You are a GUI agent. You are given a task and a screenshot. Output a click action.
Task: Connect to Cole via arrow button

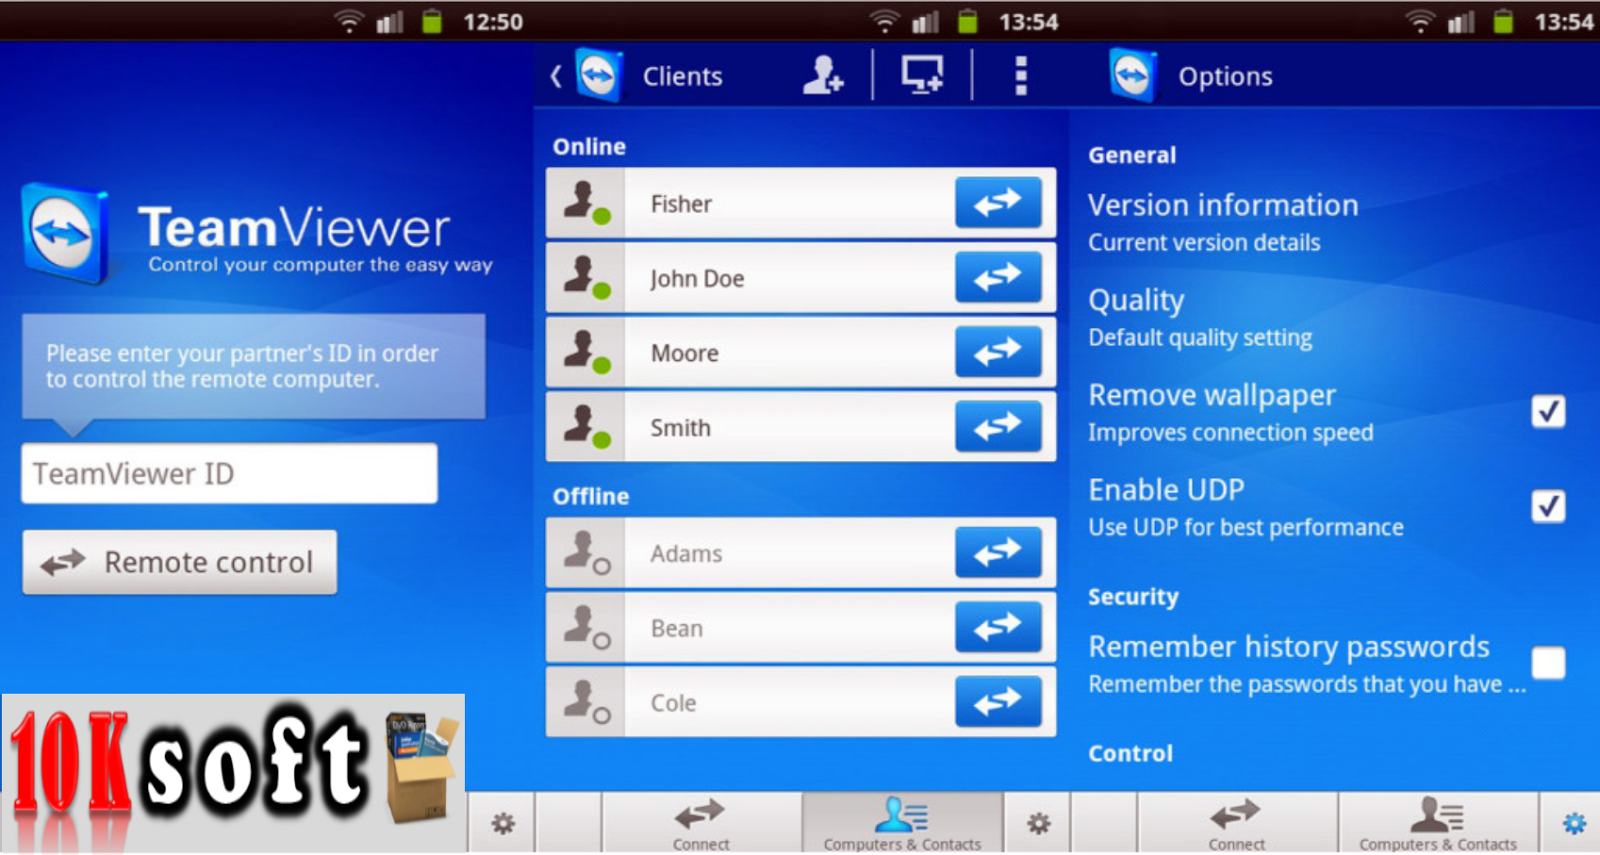pyautogui.click(x=998, y=702)
